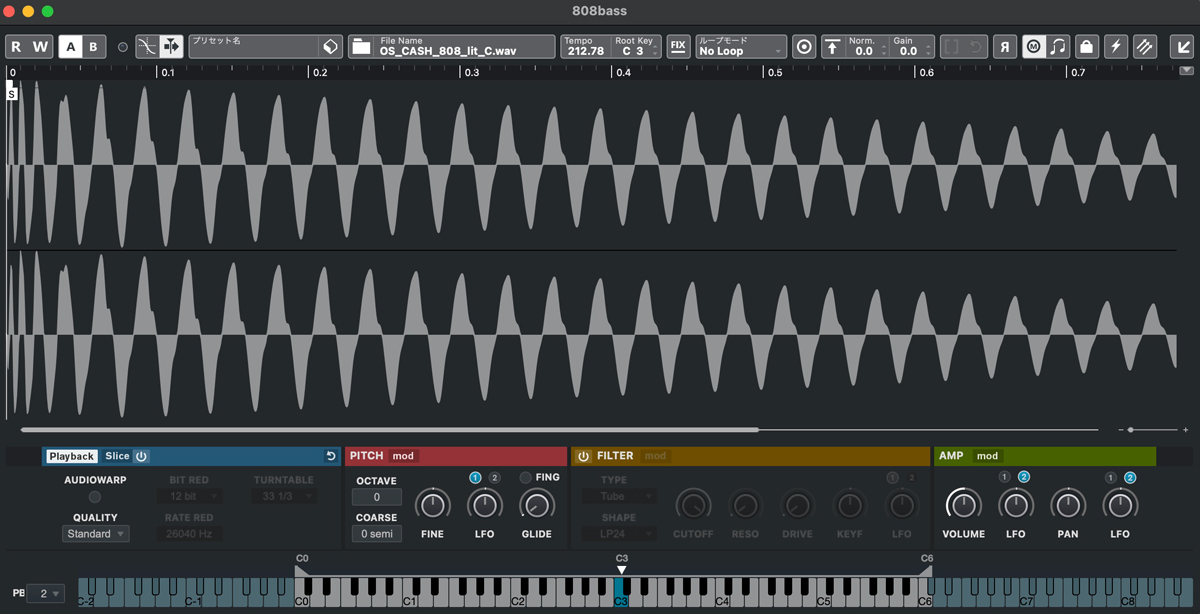Open the PITCH mod tab
The height and width of the screenshot is (614, 1200).
(403, 456)
